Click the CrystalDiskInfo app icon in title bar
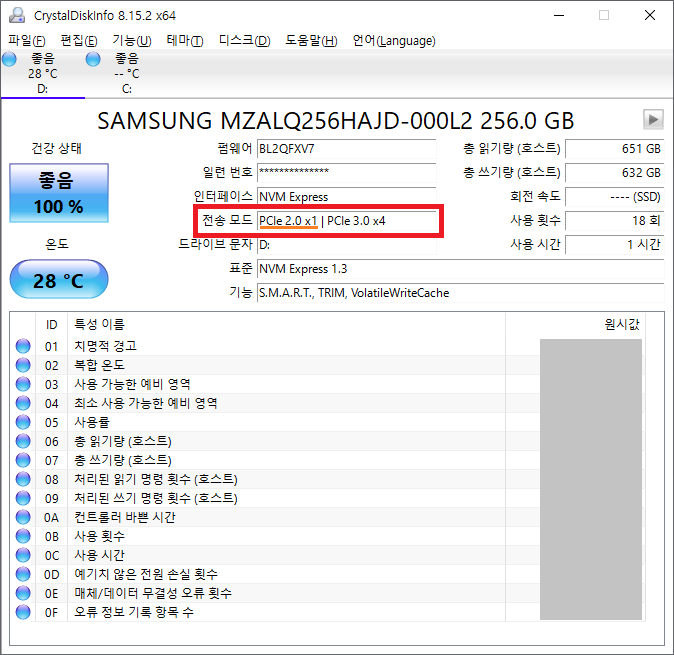Image resolution: width=674 pixels, height=655 pixels. tap(17, 15)
